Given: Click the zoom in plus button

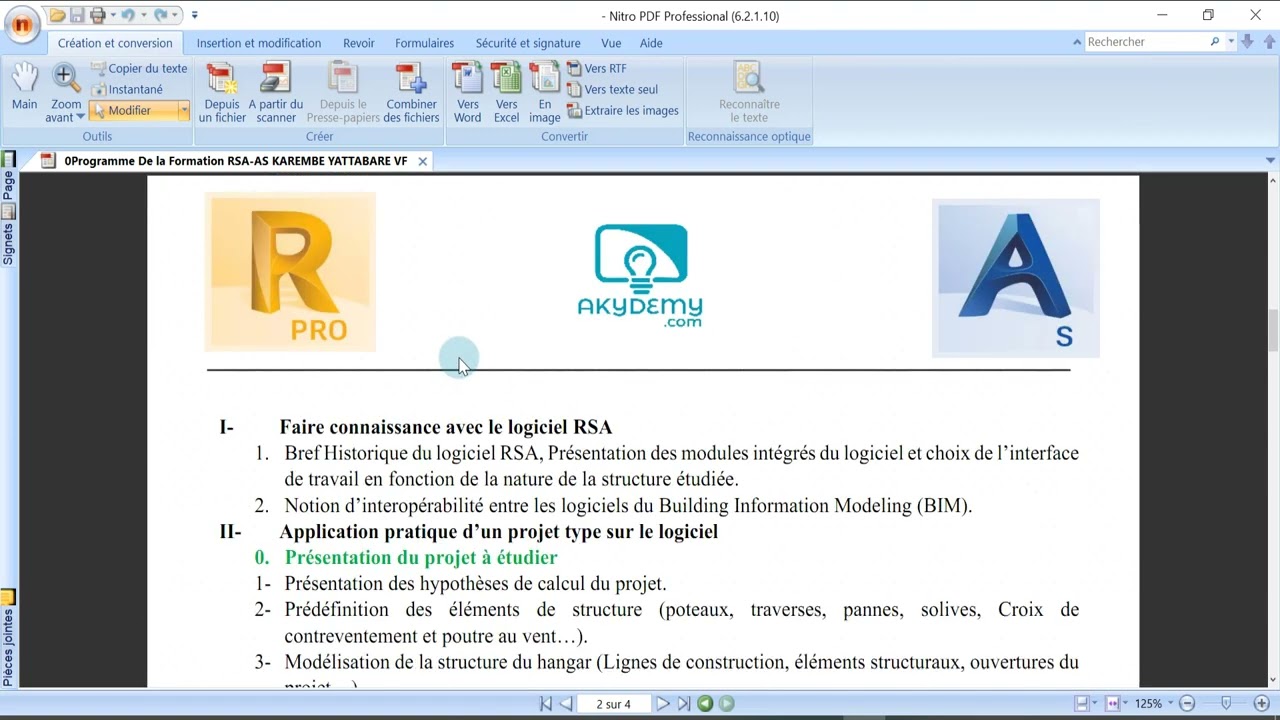Looking at the screenshot, I should pyautogui.click(x=1262, y=704).
